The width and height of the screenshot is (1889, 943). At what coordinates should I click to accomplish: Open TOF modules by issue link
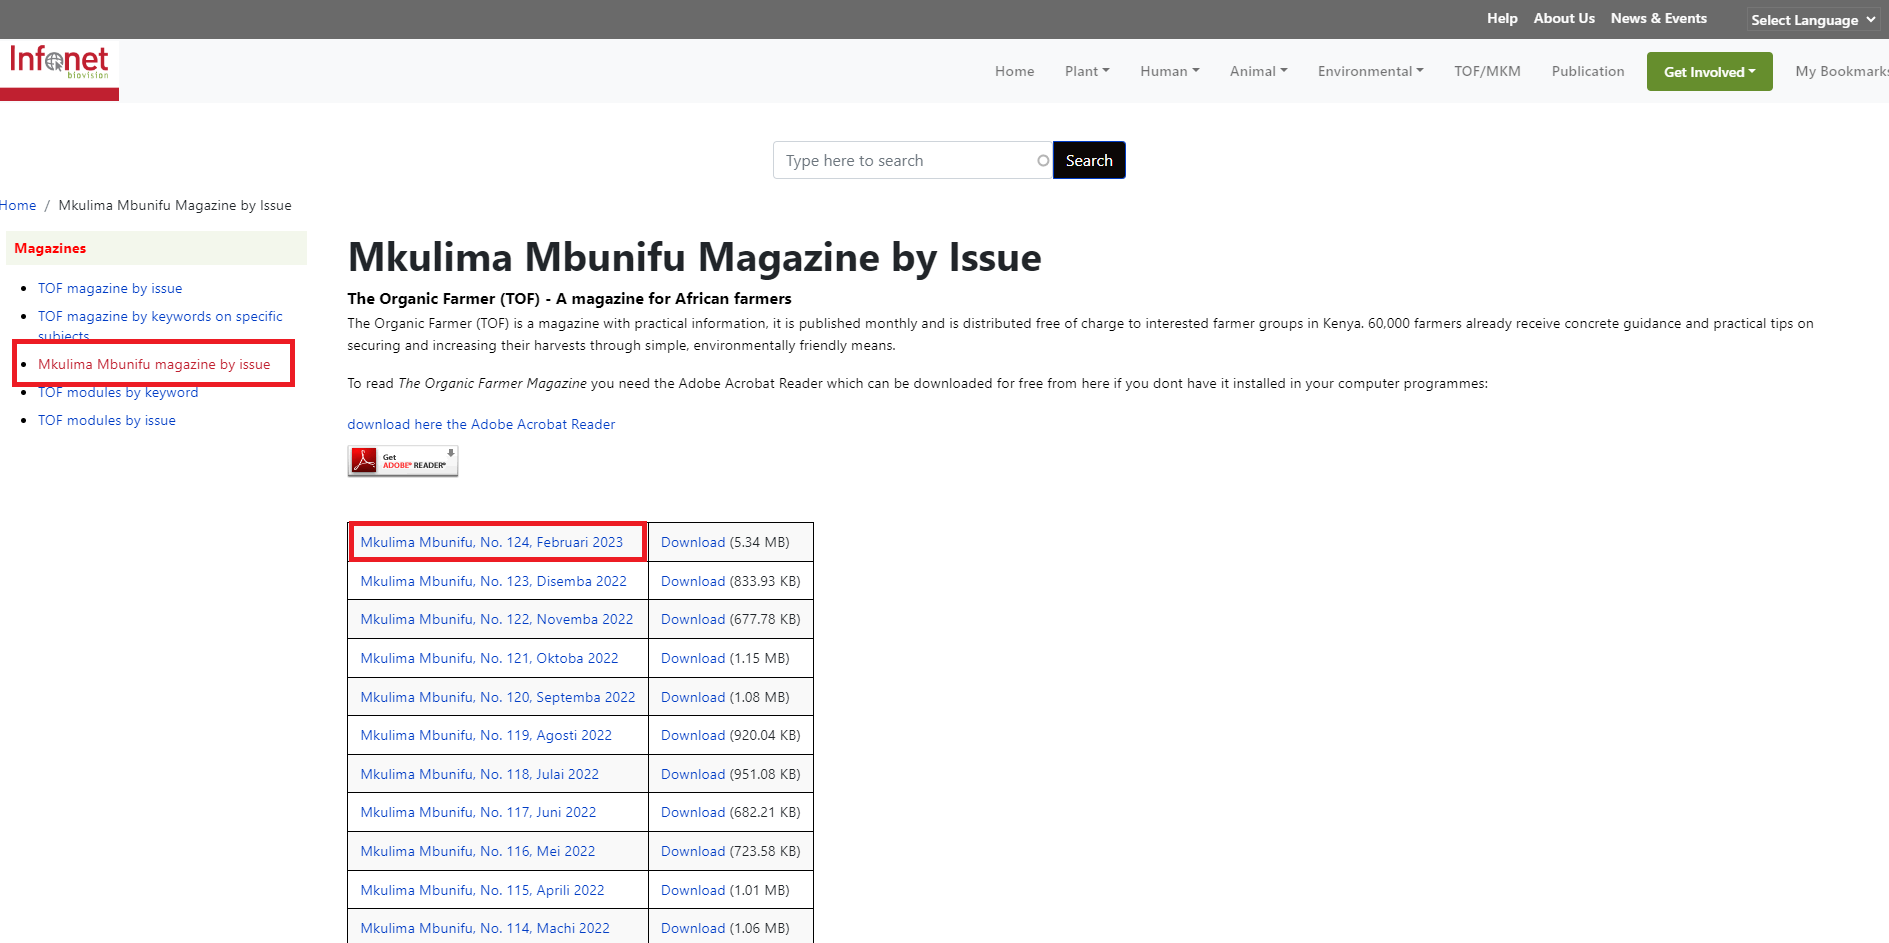107,420
